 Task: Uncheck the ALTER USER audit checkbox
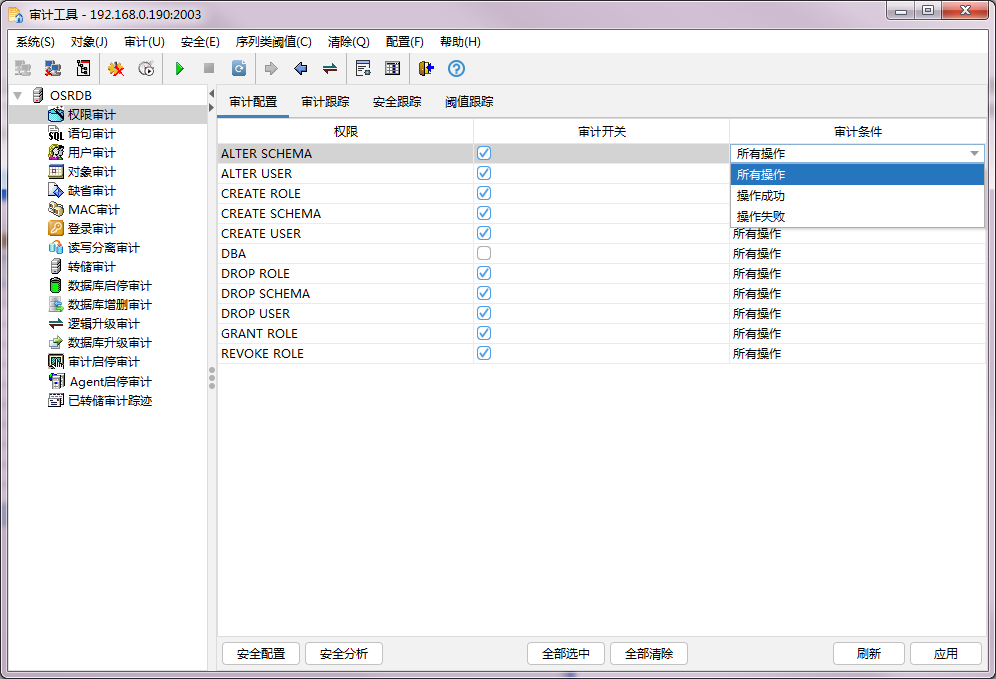[484, 174]
